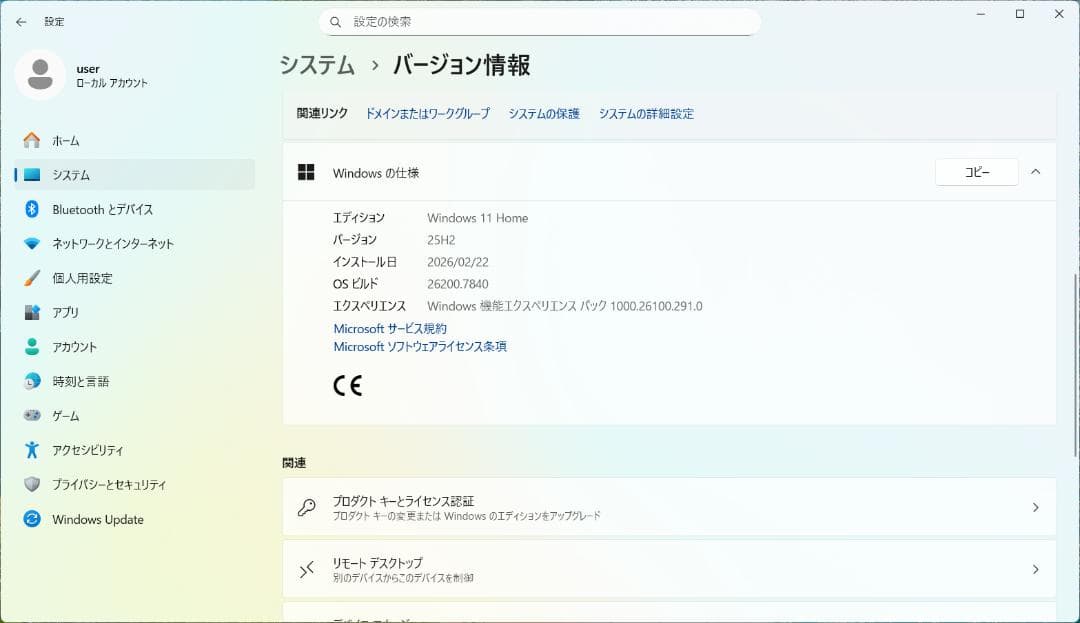Focus the 設定の検索 search box
Image resolution: width=1080 pixels, height=623 pixels.
pyautogui.click(x=540, y=22)
